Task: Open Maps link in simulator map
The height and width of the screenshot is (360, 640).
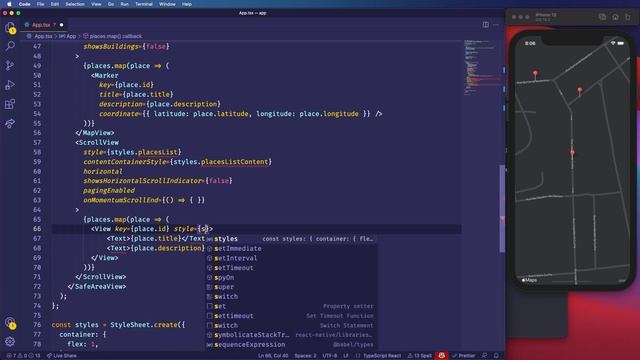Action: click(x=530, y=280)
